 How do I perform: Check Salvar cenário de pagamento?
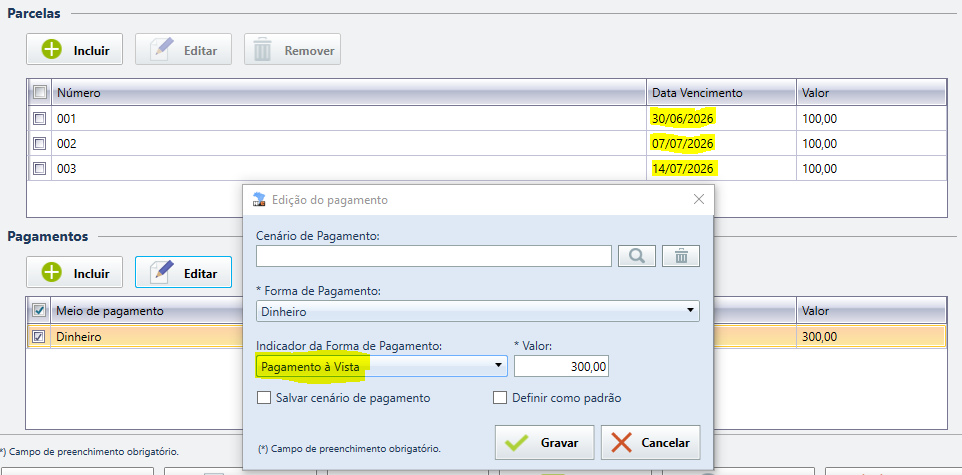(264, 398)
